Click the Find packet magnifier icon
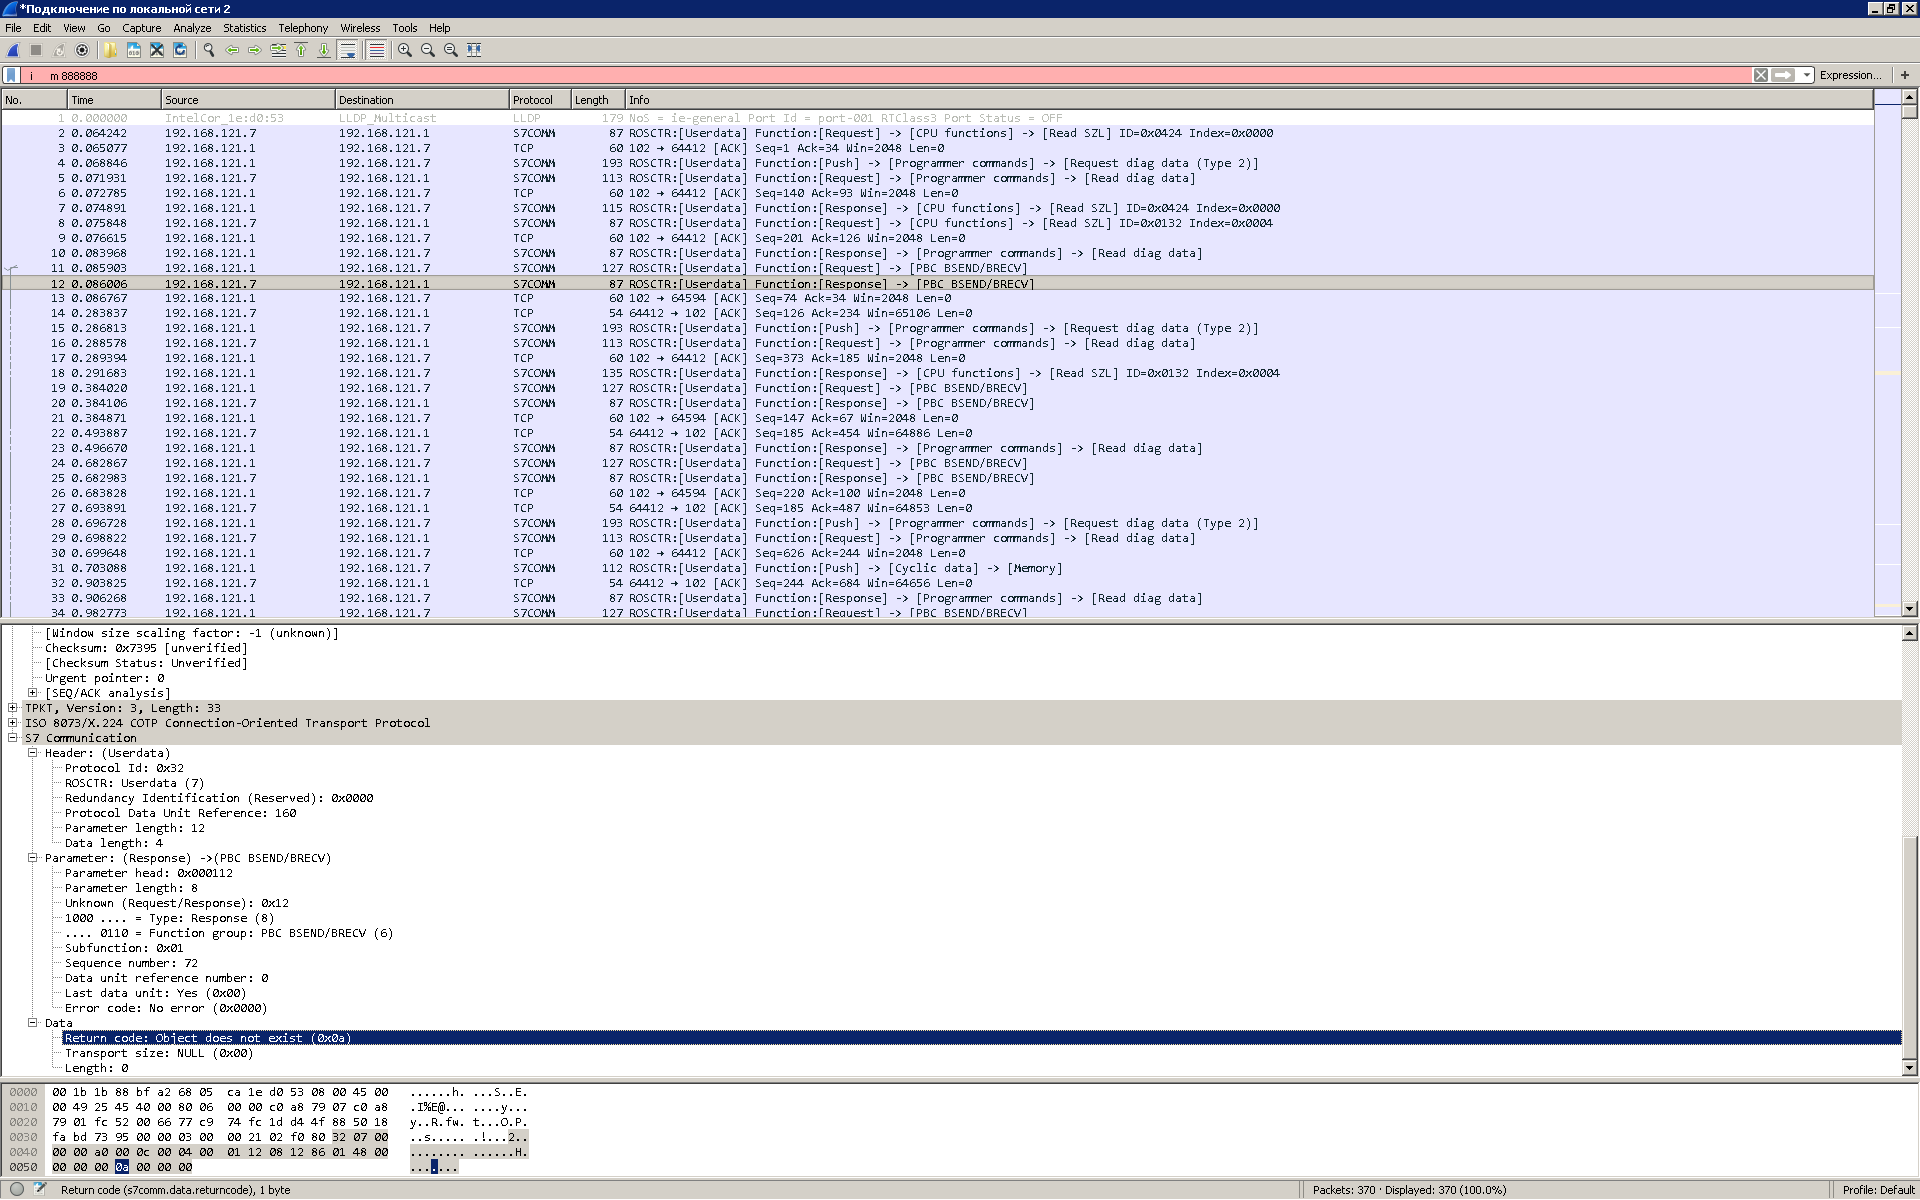 [209, 50]
